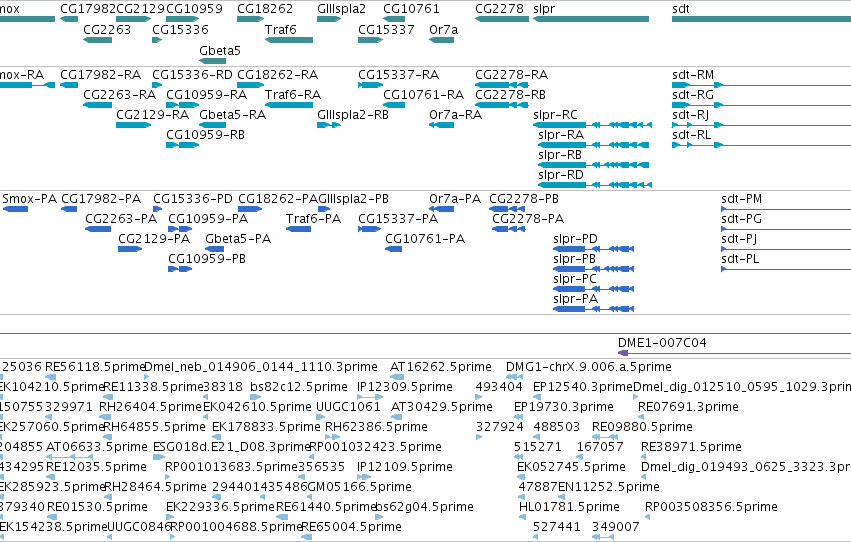Click the sdt-RL transcript

[761, 145]
